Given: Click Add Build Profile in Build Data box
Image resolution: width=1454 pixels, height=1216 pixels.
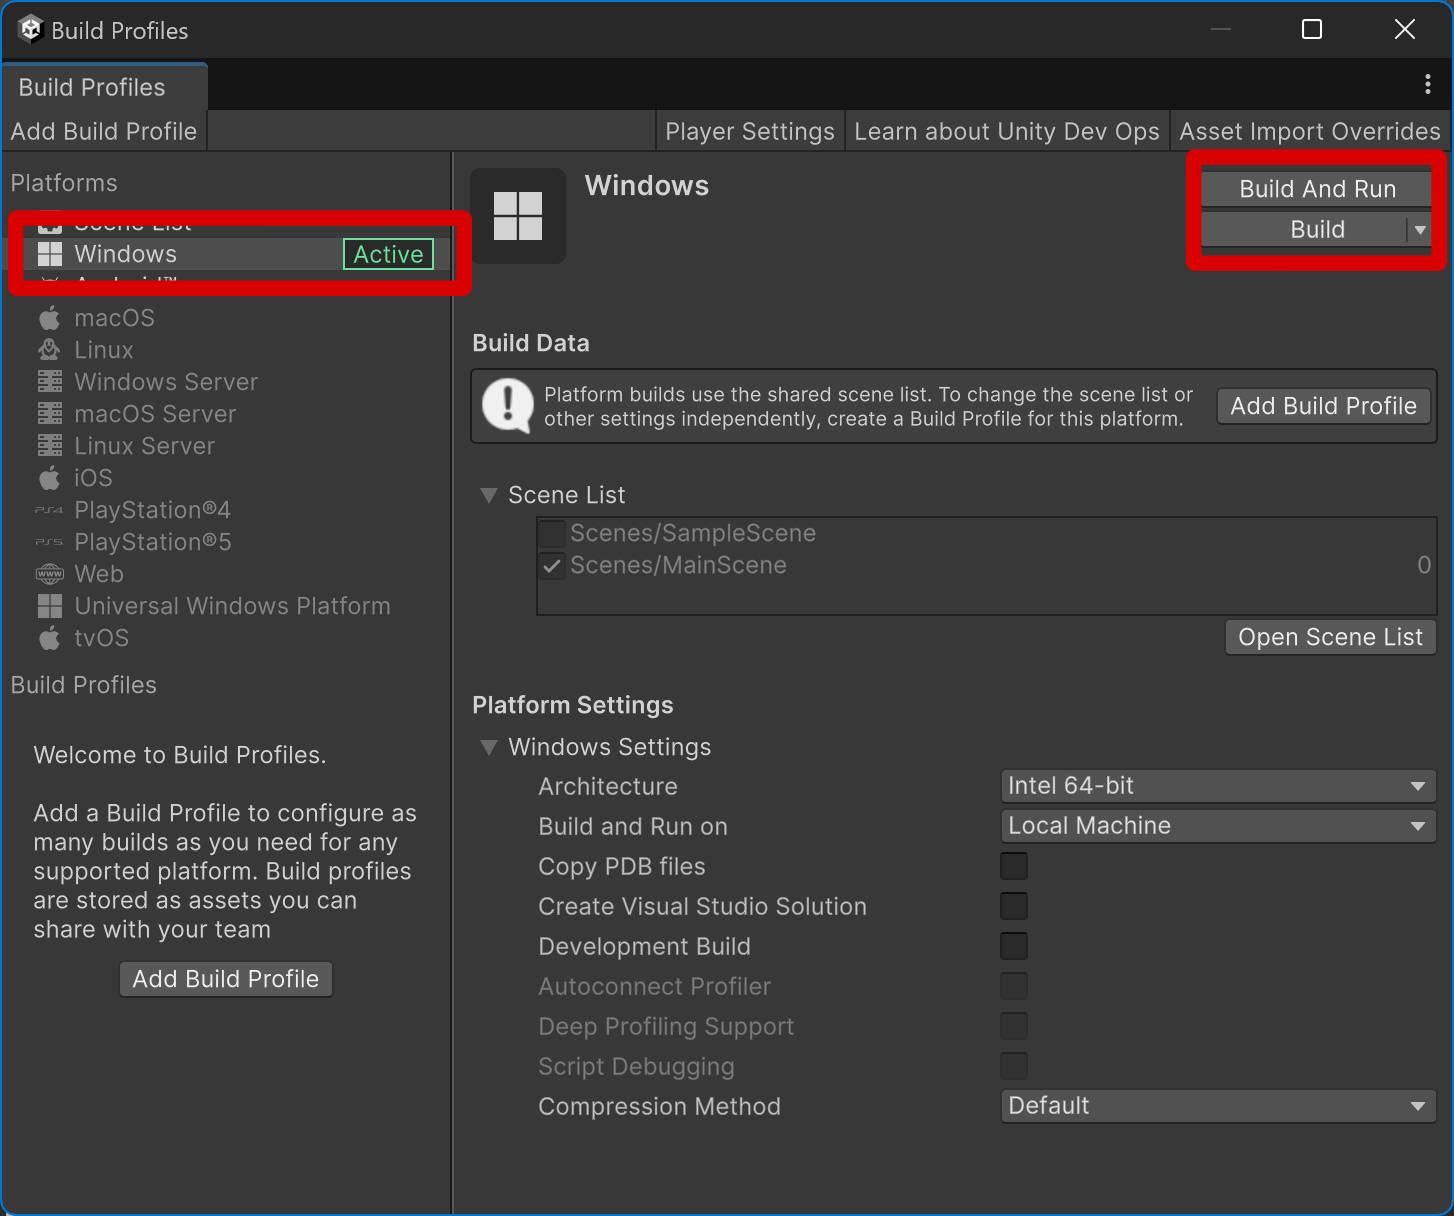Looking at the screenshot, I should (x=1323, y=406).
